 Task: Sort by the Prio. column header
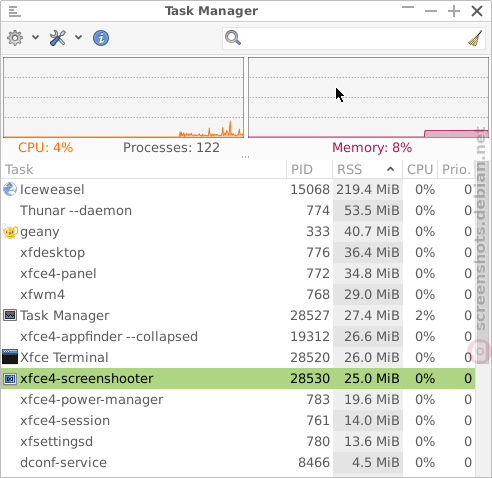456,169
